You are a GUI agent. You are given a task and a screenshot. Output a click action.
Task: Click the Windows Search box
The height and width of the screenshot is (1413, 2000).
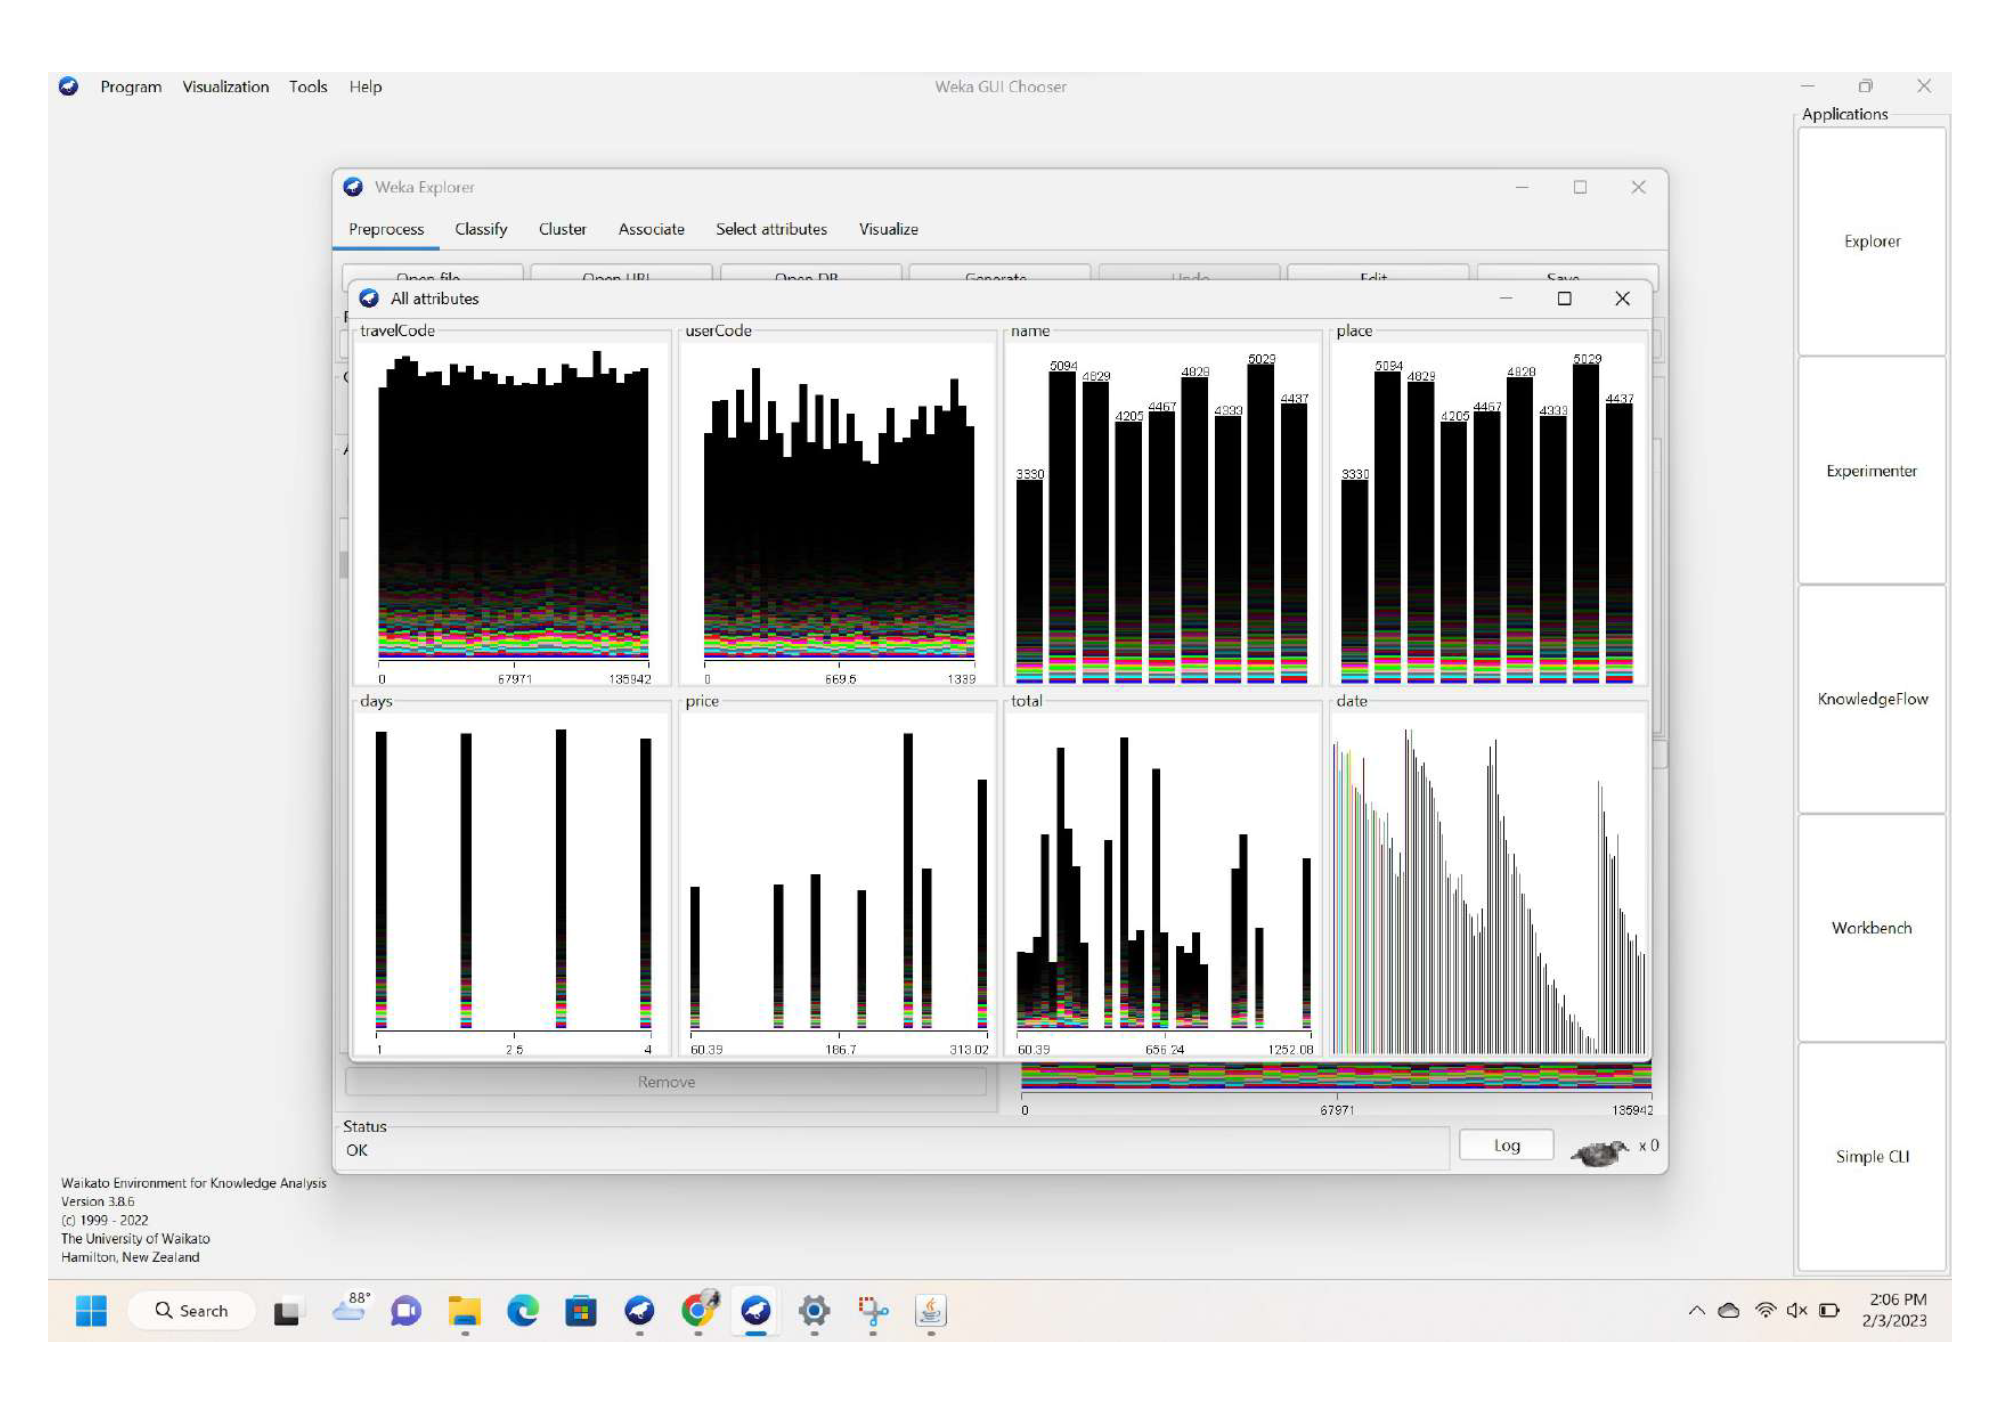coord(191,1311)
